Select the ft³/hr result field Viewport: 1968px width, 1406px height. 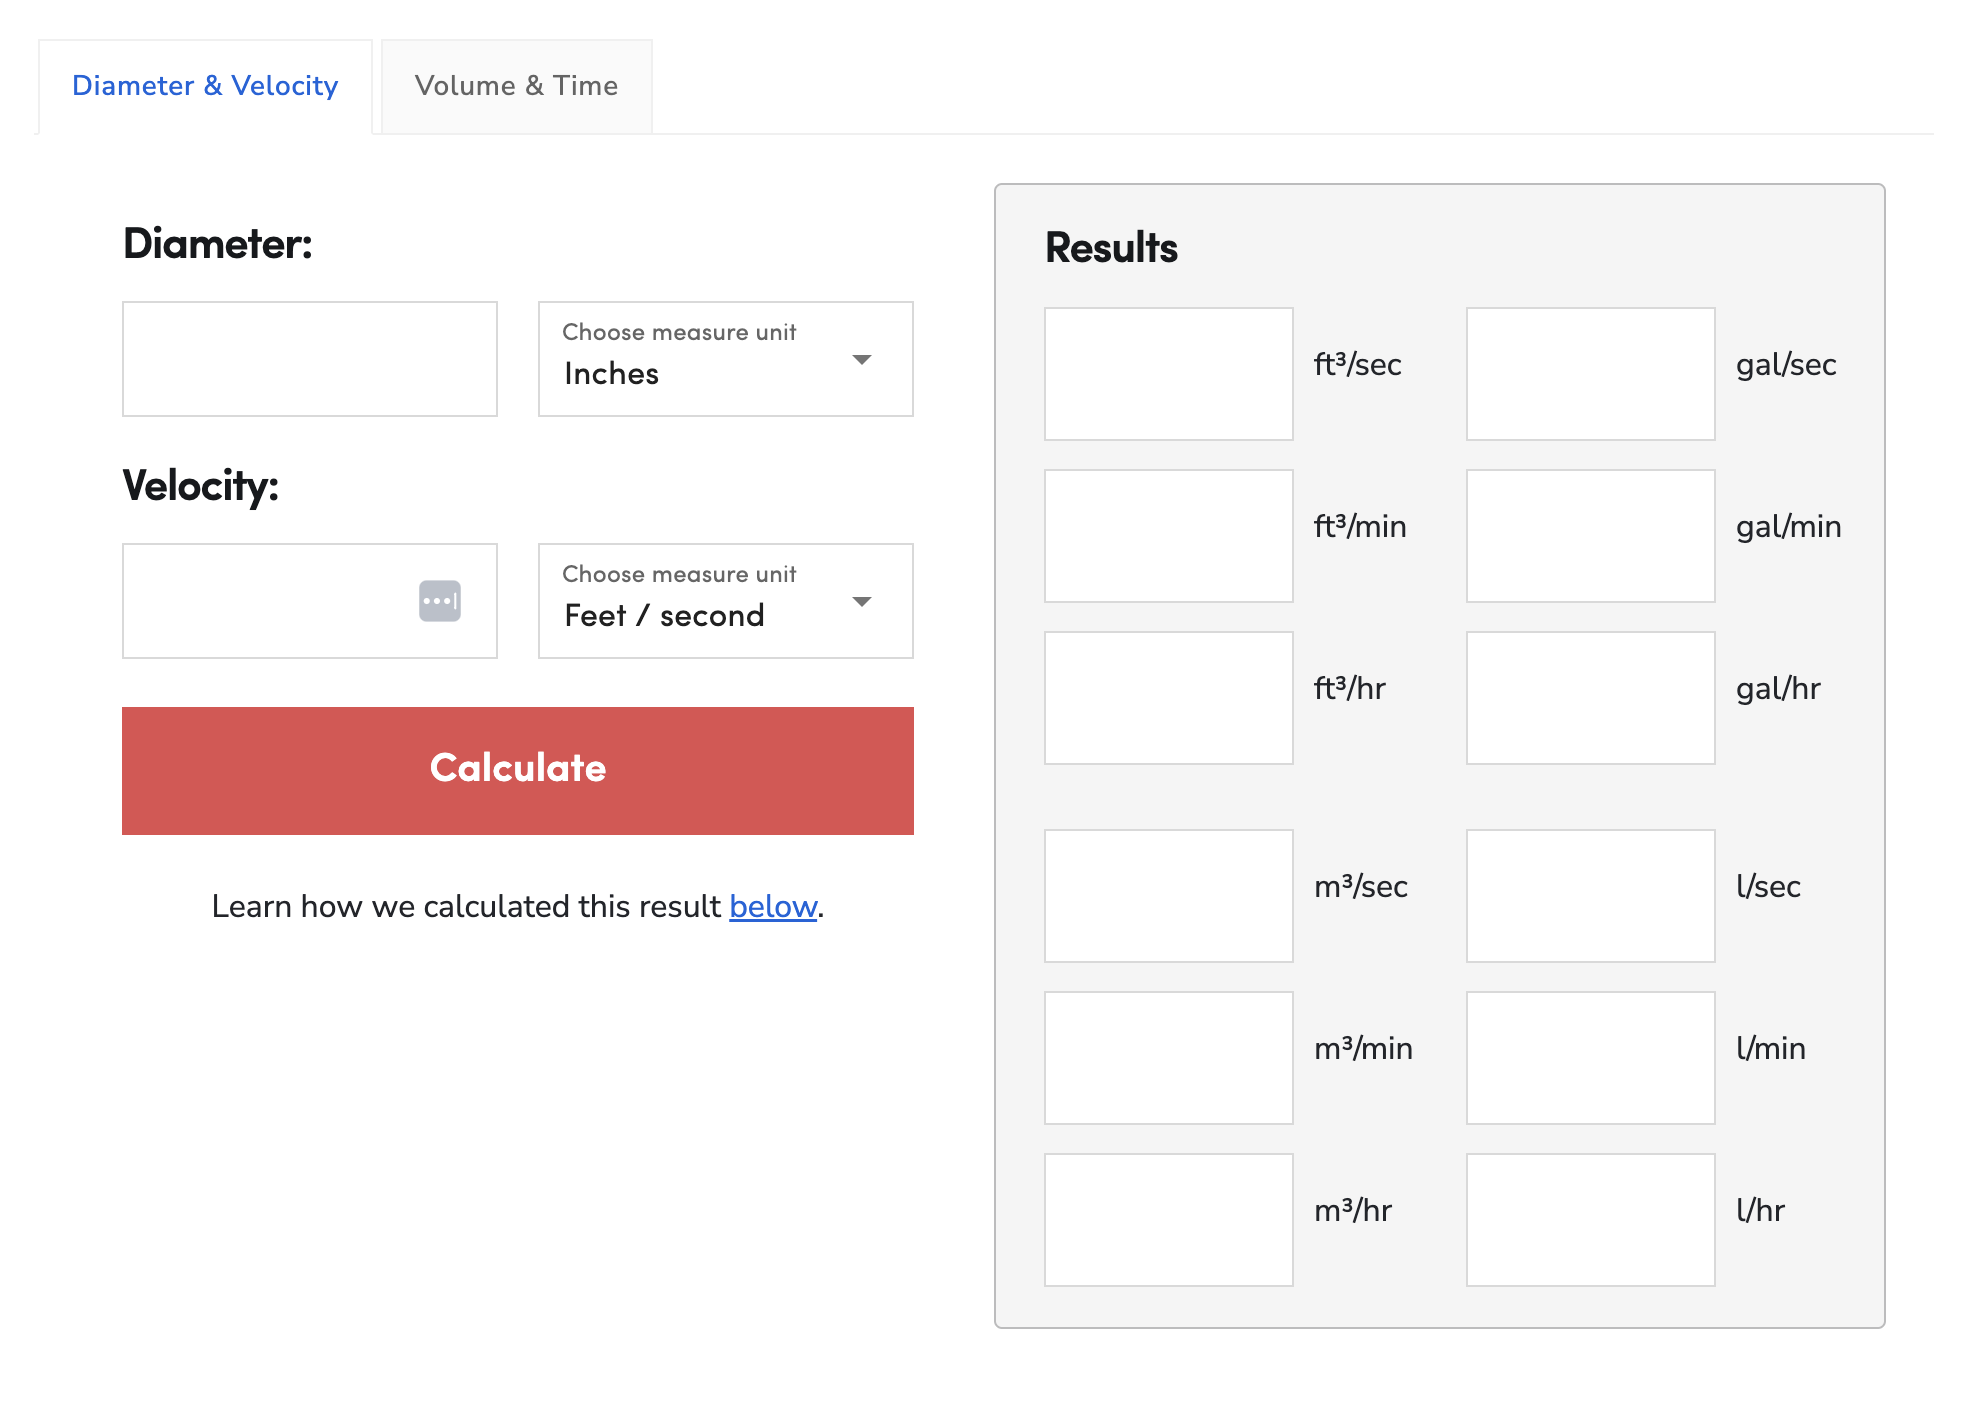[1168, 697]
